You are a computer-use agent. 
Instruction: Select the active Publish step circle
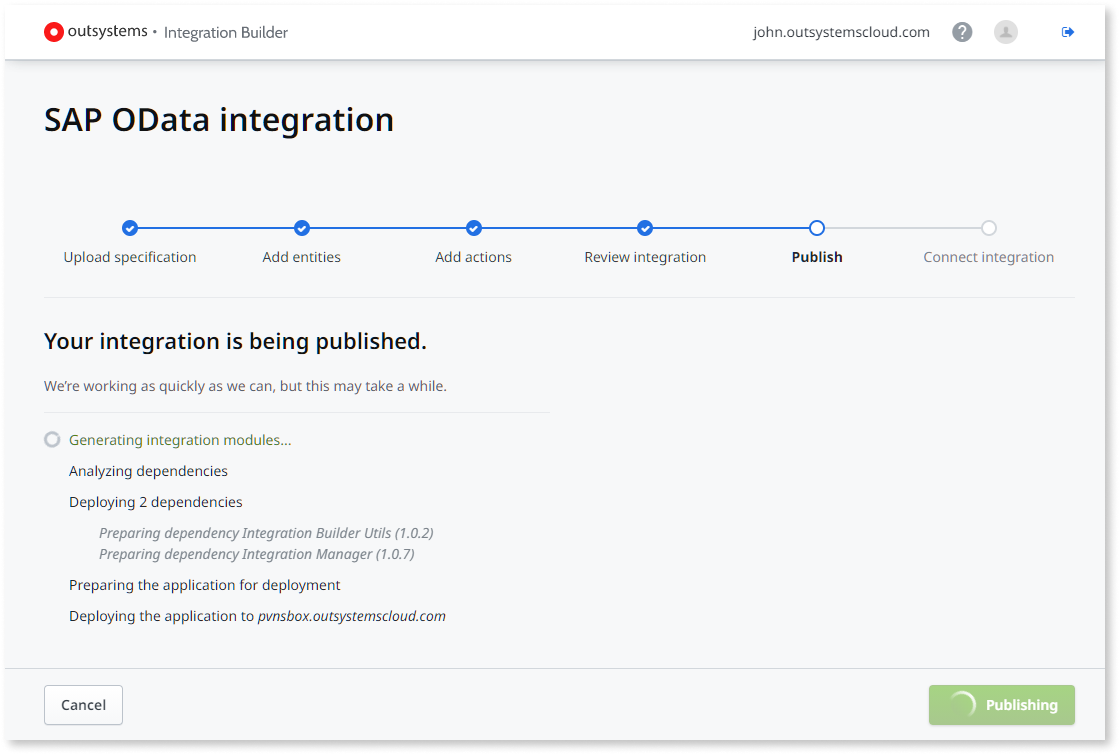click(817, 228)
